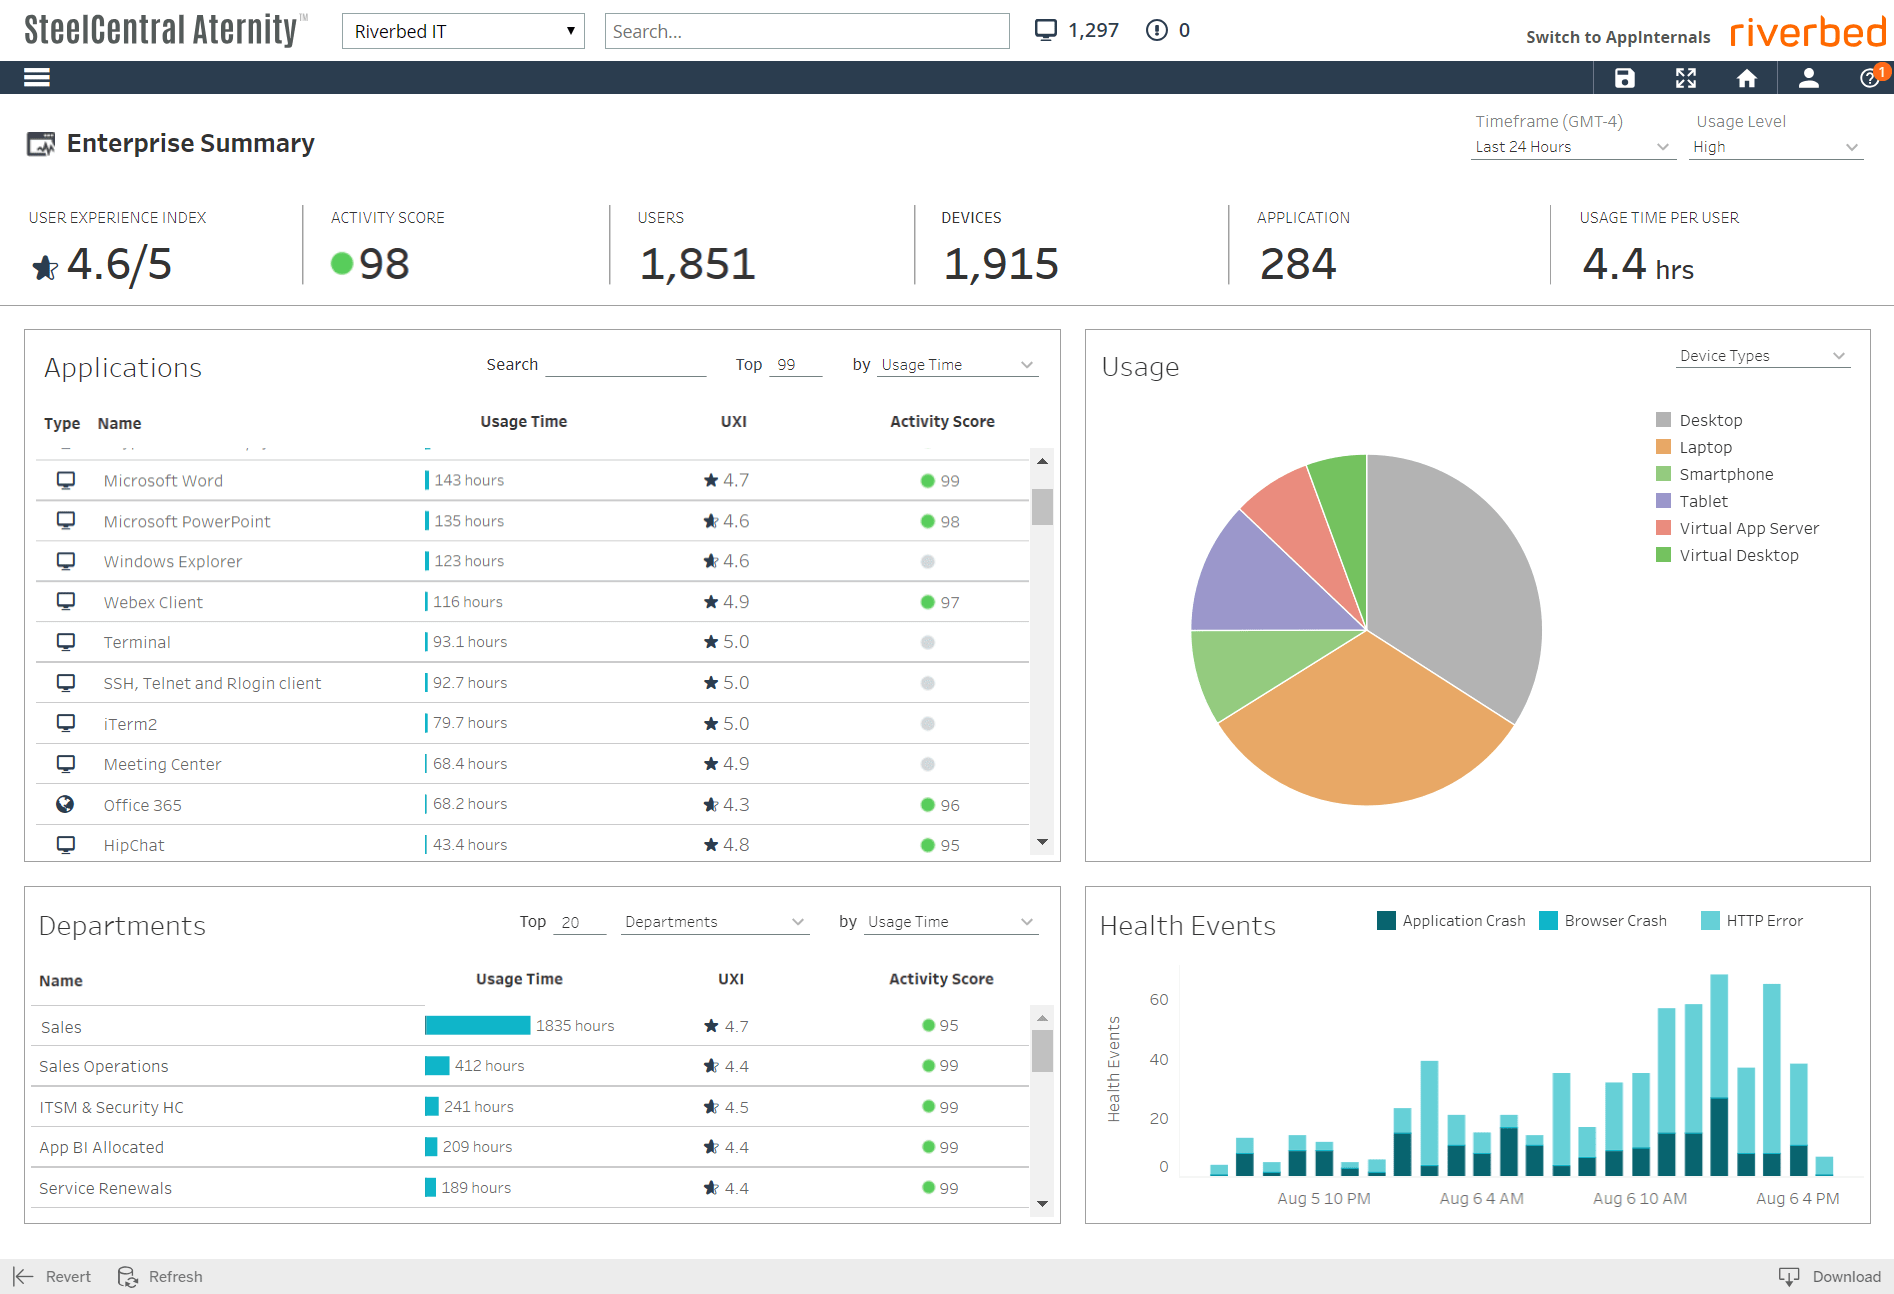Click the Desktop legend color swatch

click(1664, 420)
